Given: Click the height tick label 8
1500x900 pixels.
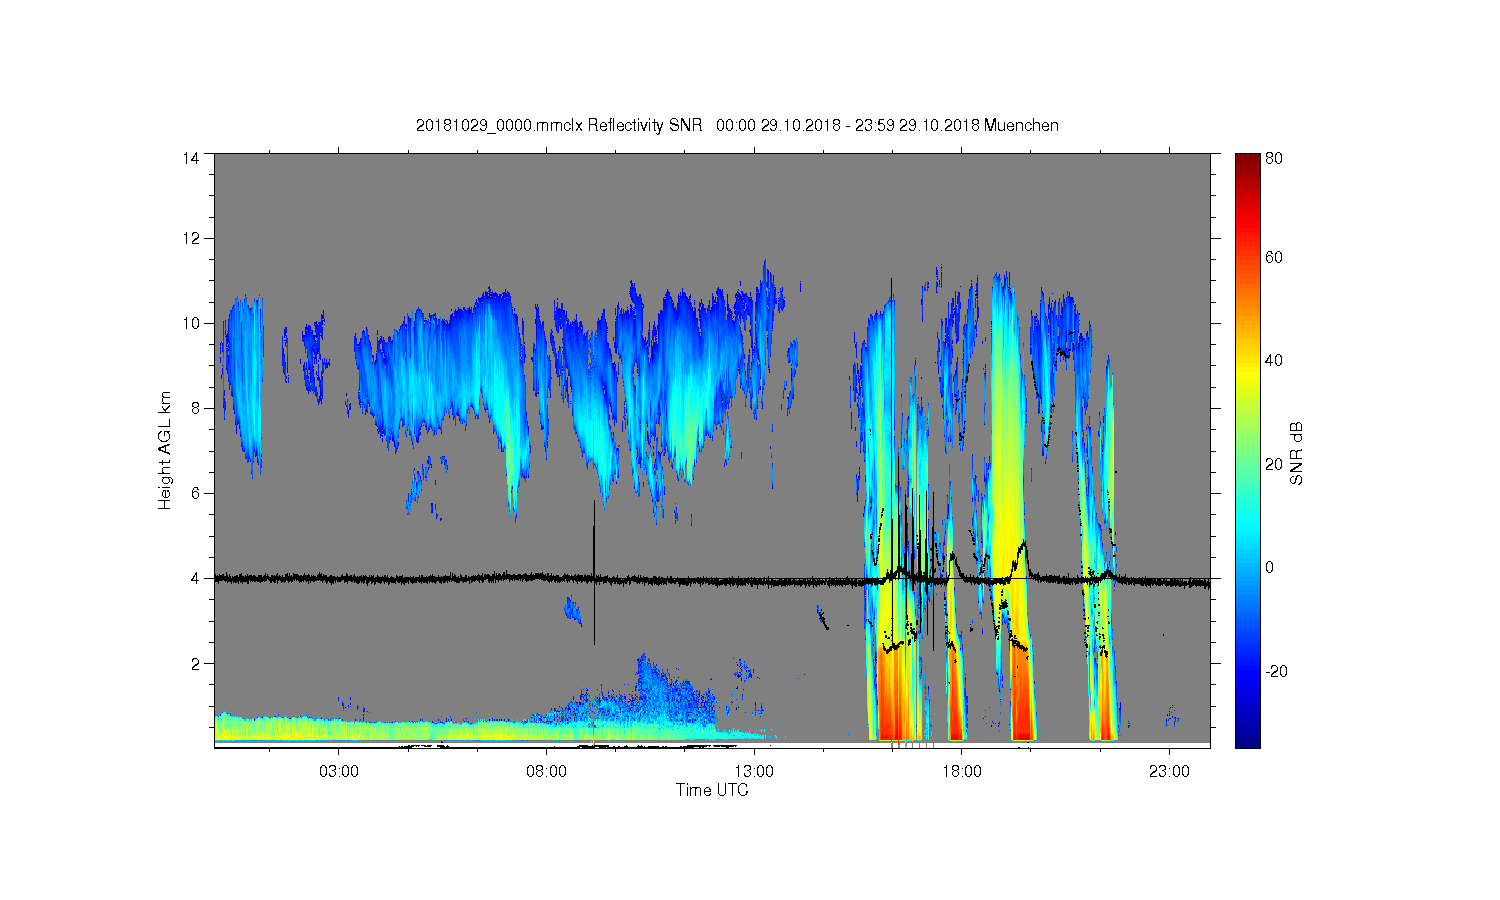Looking at the screenshot, I should point(194,408).
